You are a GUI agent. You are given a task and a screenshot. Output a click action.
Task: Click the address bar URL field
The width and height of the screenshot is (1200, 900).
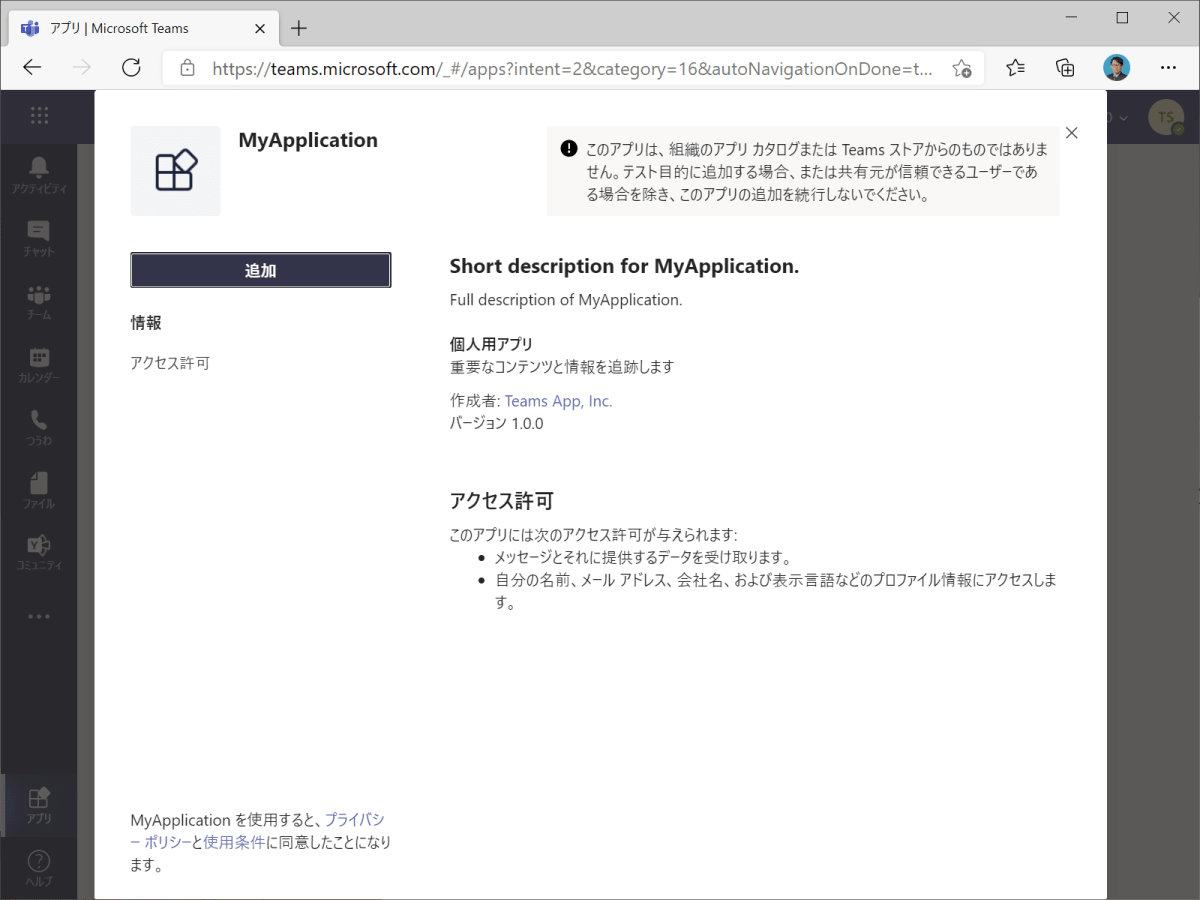[572, 68]
